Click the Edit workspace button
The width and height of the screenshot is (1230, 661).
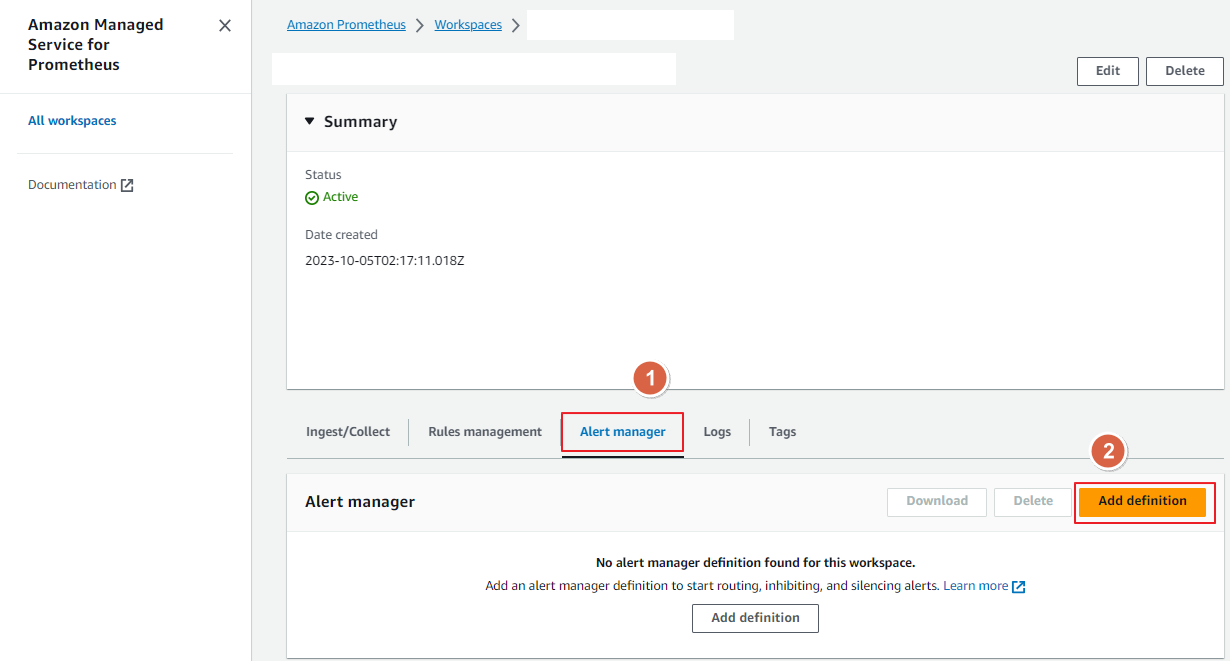(1108, 71)
